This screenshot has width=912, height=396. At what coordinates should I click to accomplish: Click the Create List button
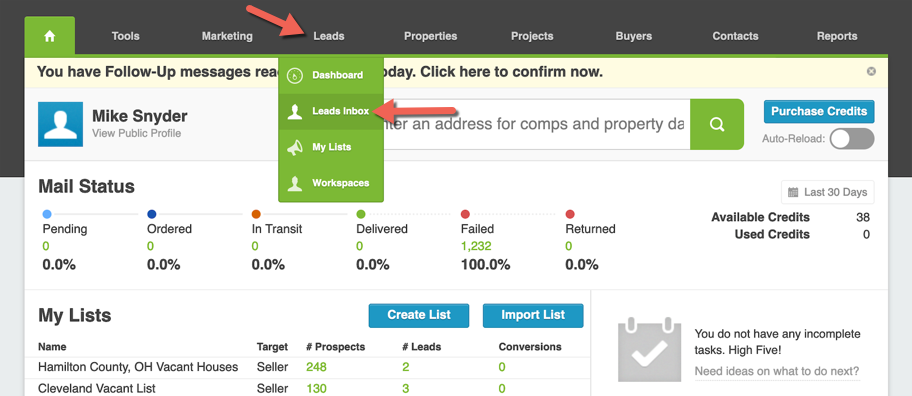419,315
